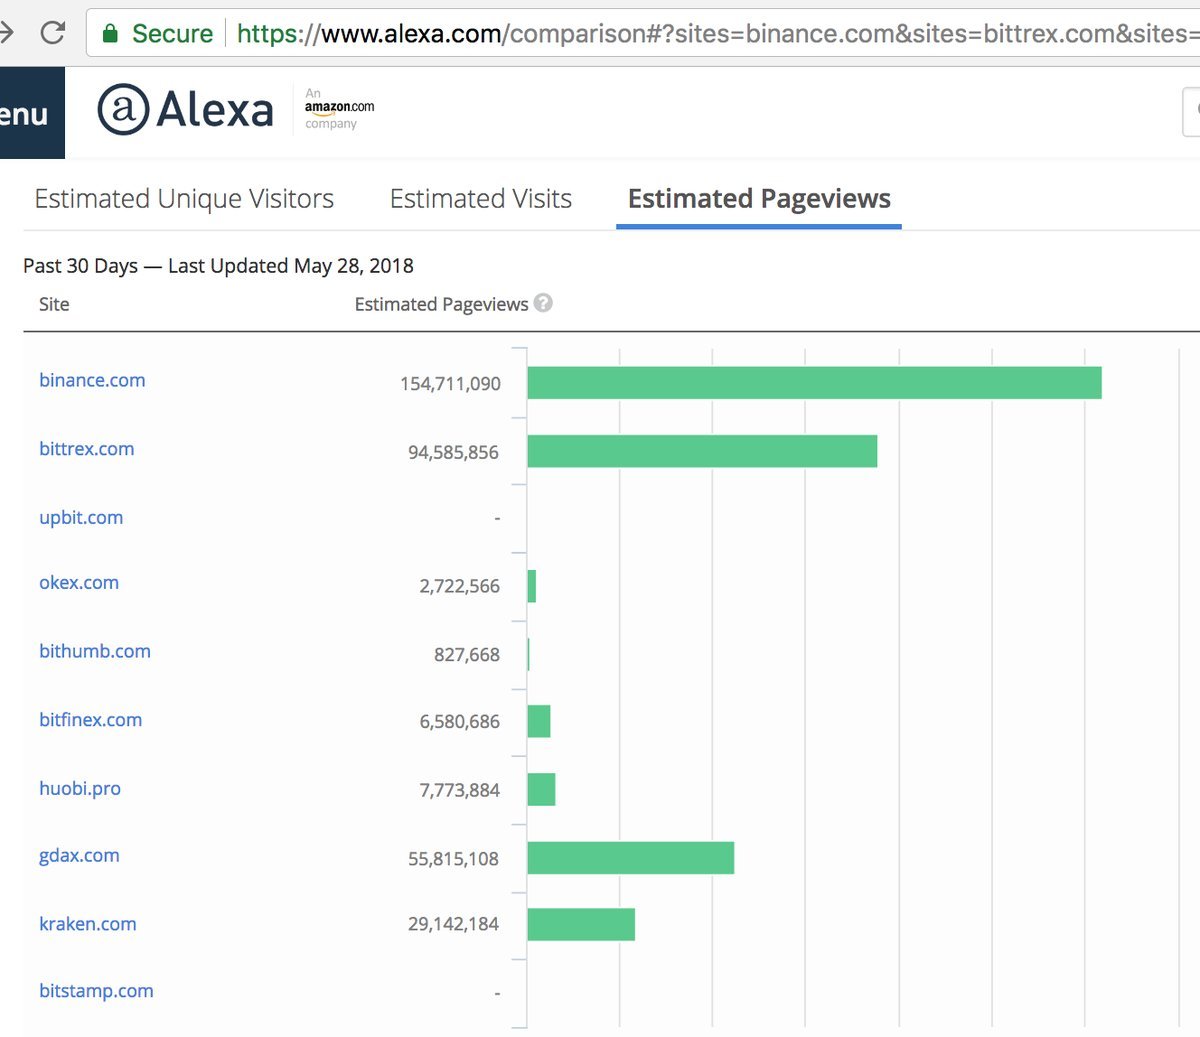Click the value 6,580,686

[x=459, y=722]
